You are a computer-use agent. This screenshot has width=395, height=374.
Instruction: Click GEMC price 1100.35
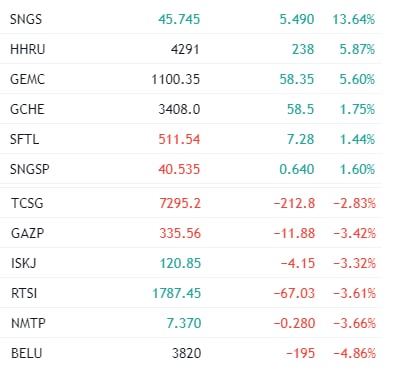(x=176, y=79)
